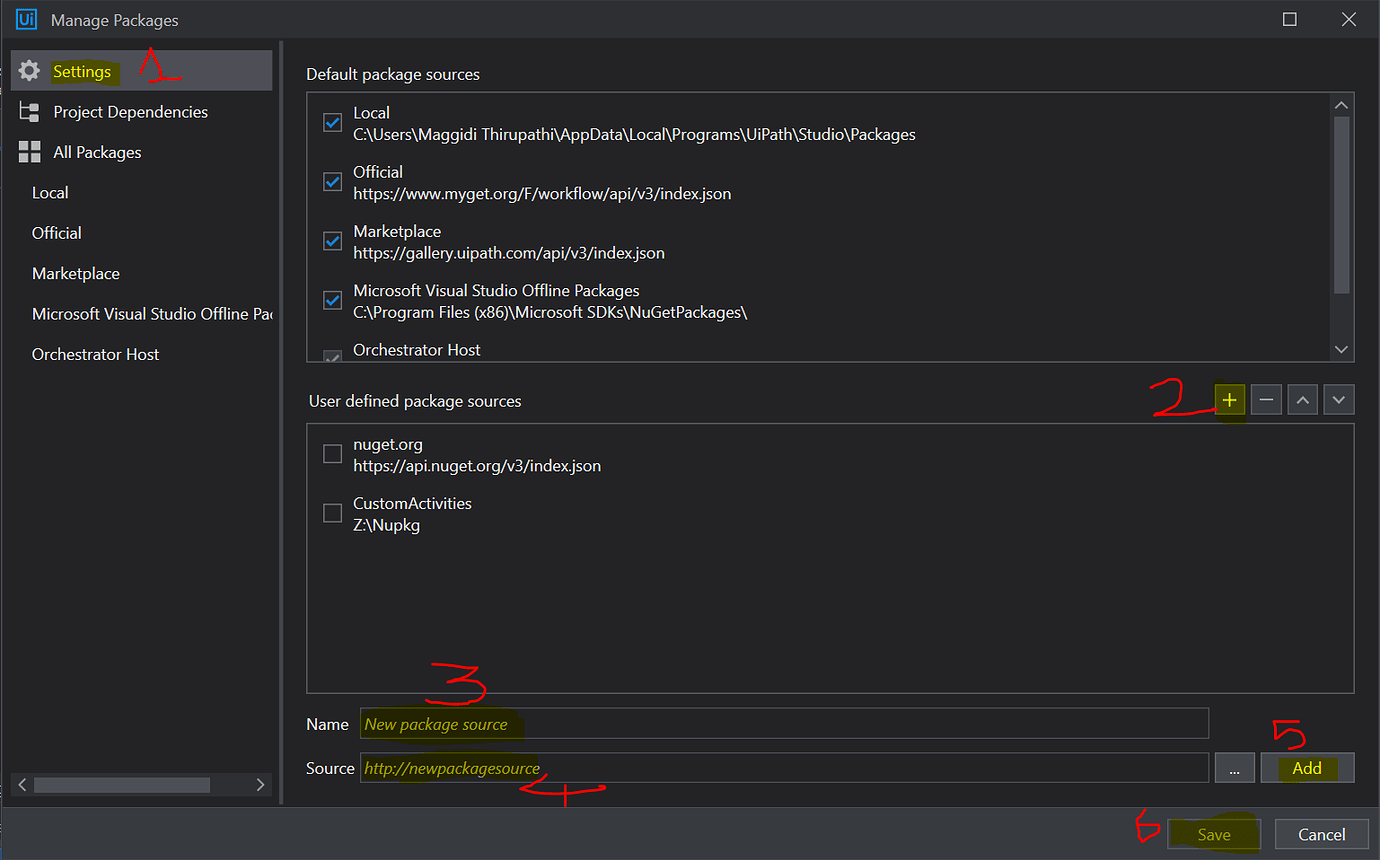Close the Manage Packages window
Screen dimensions: 1380x860
tap(1348, 19)
